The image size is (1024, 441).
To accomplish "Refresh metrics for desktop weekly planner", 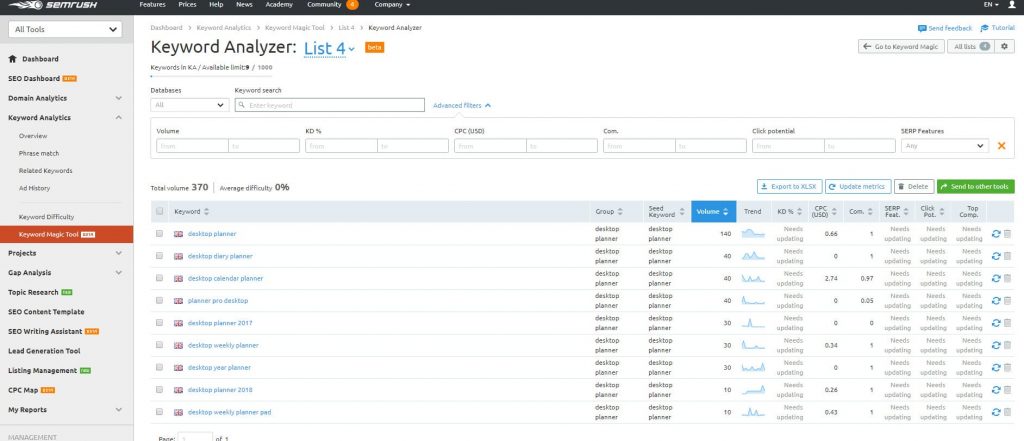I will [996, 345].
